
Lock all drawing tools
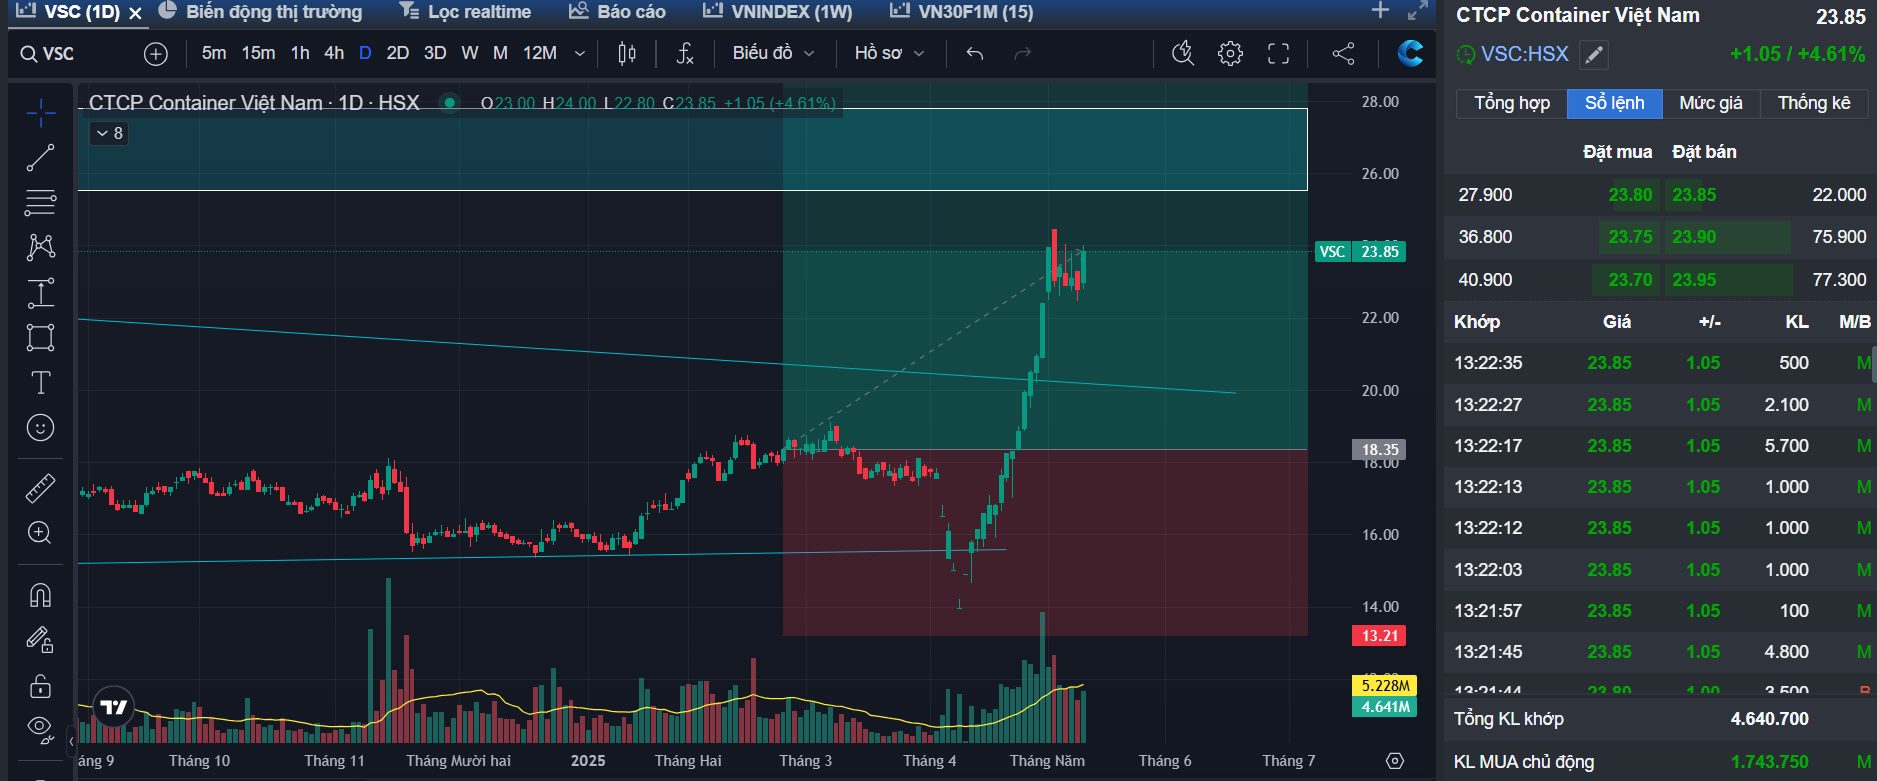pyautogui.click(x=41, y=686)
